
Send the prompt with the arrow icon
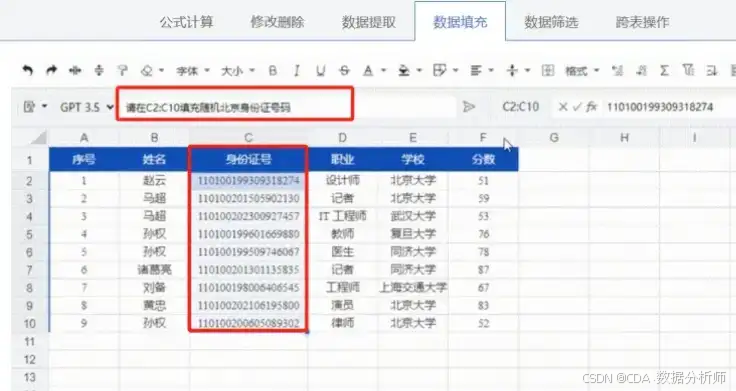468,107
